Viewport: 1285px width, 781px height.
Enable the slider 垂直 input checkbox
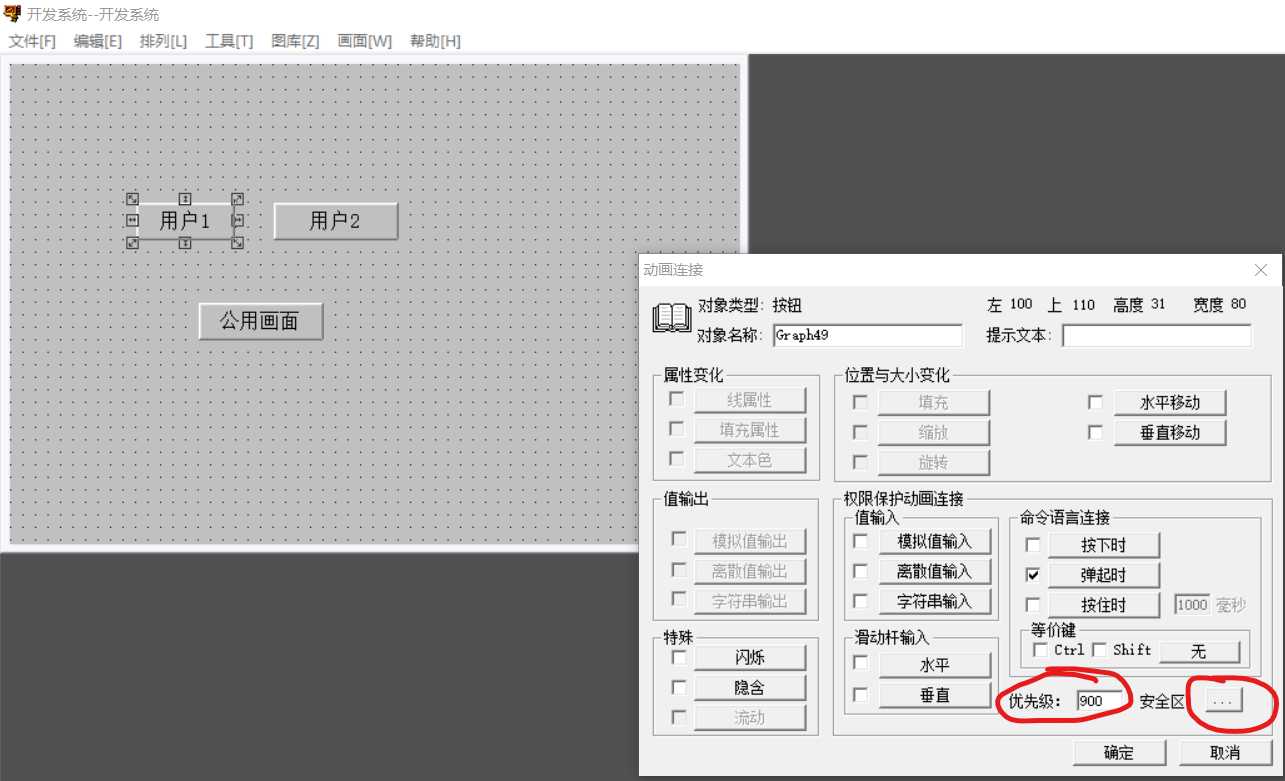[860, 694]
